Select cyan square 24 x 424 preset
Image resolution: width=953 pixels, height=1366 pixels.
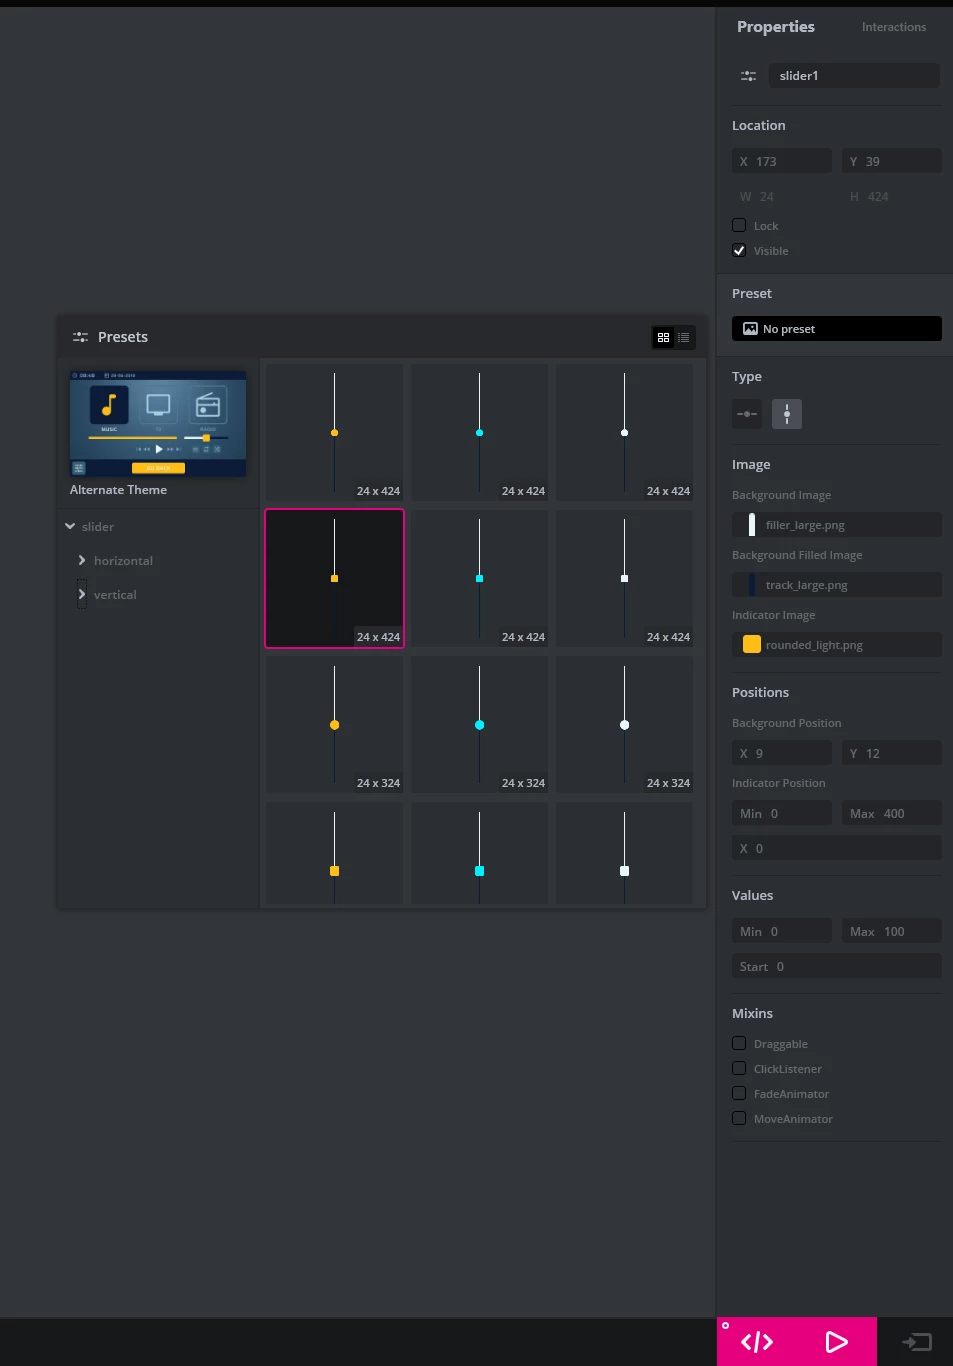pos(479,578)
